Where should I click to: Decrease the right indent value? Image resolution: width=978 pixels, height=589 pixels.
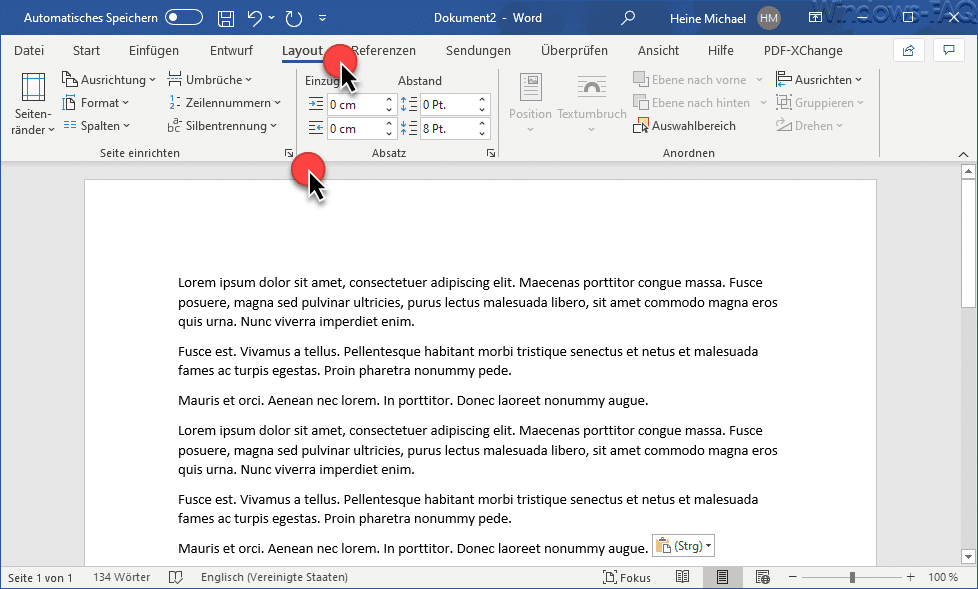[389, 134]
